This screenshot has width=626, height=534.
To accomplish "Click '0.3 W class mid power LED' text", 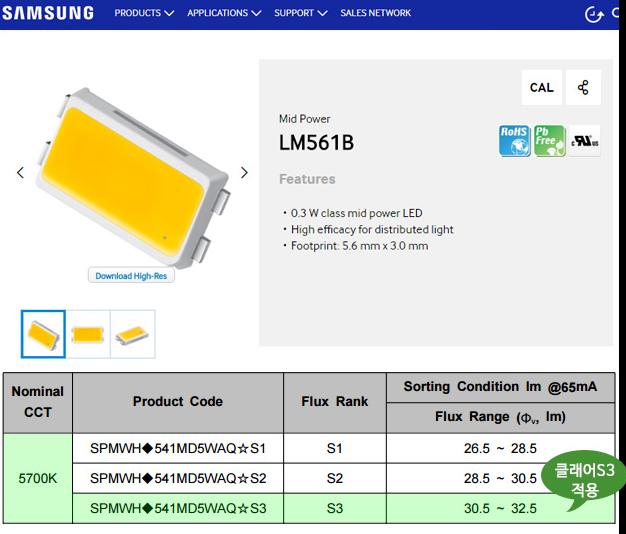I will click(357, 213).
